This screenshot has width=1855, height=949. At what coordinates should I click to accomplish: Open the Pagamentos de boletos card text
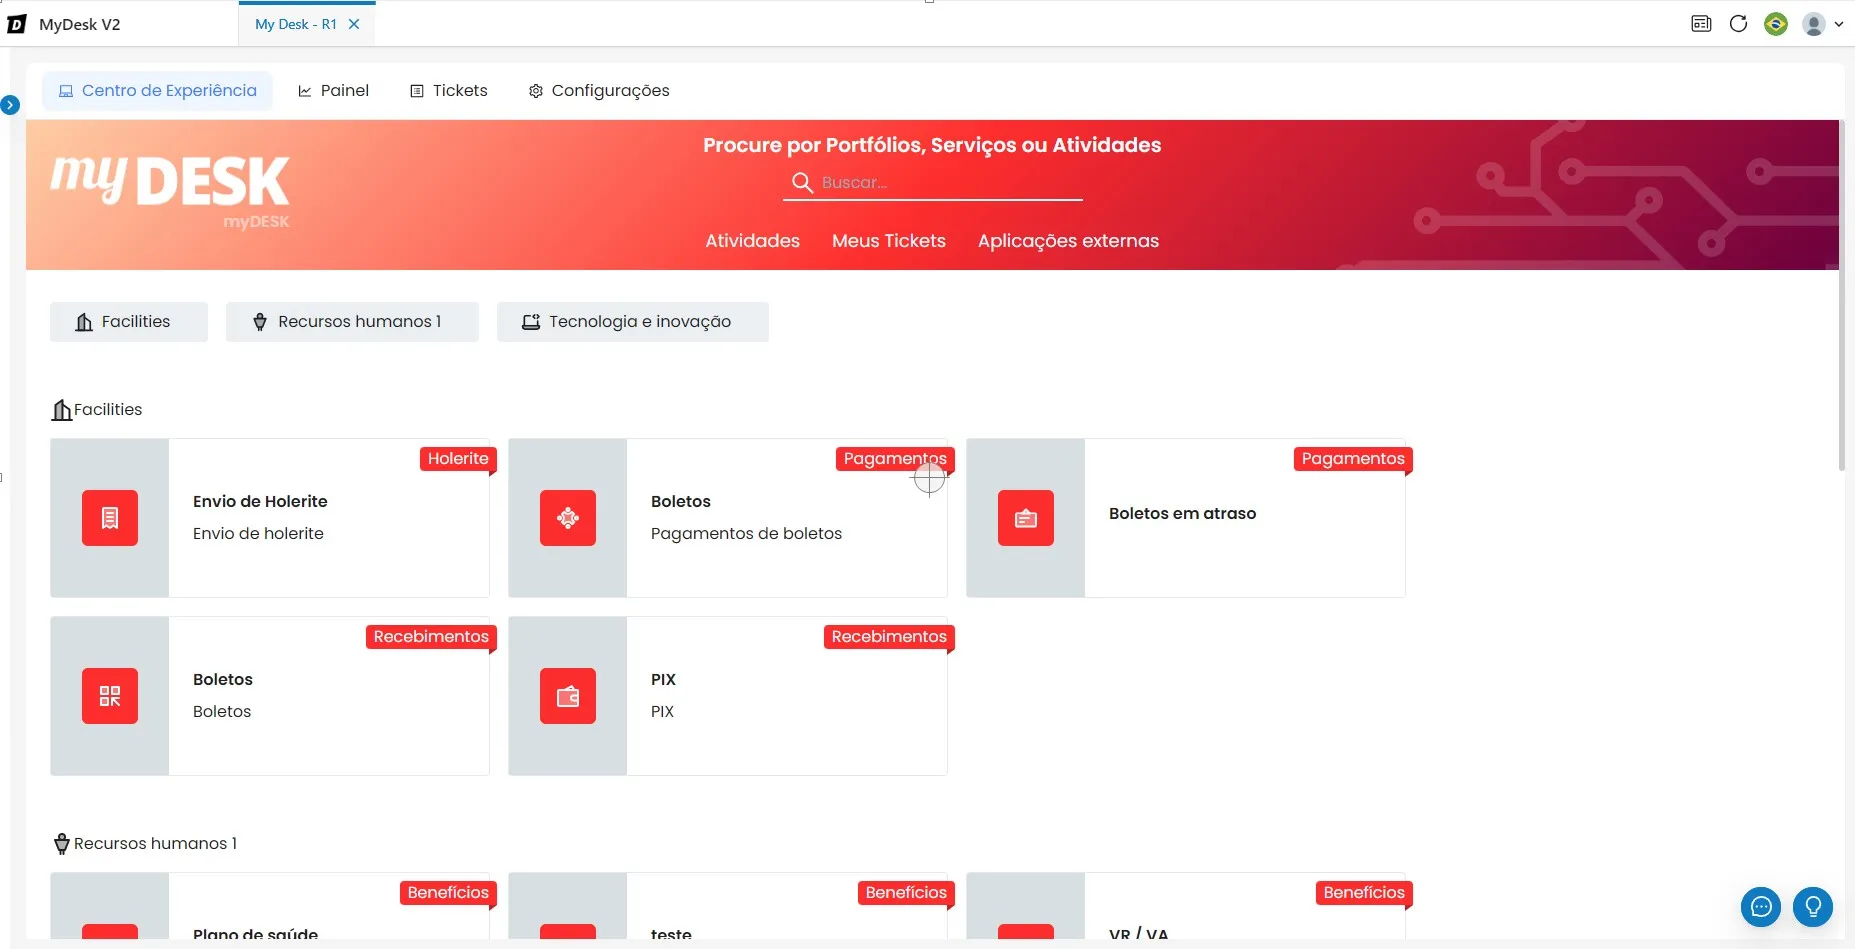pos(746,534)
